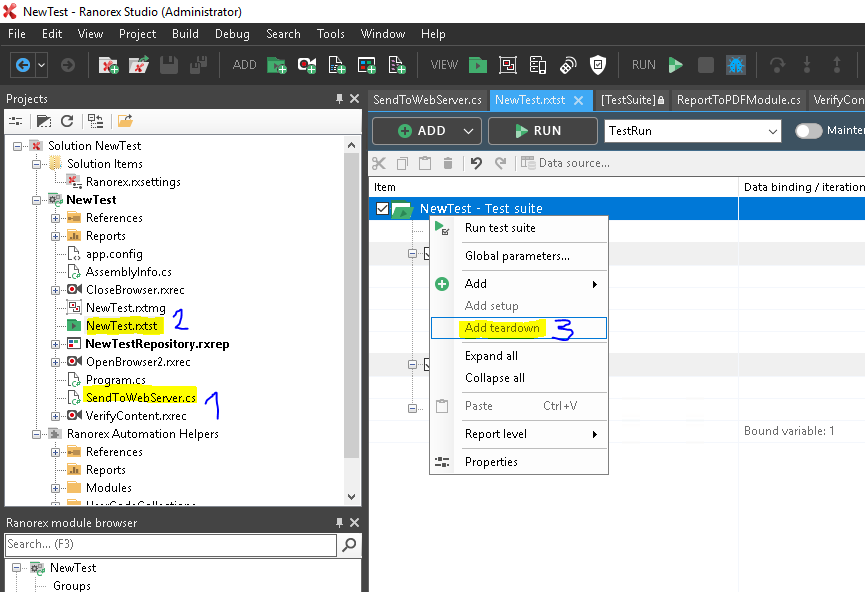
Task: Open the File menu
Action: coord(17,34)
